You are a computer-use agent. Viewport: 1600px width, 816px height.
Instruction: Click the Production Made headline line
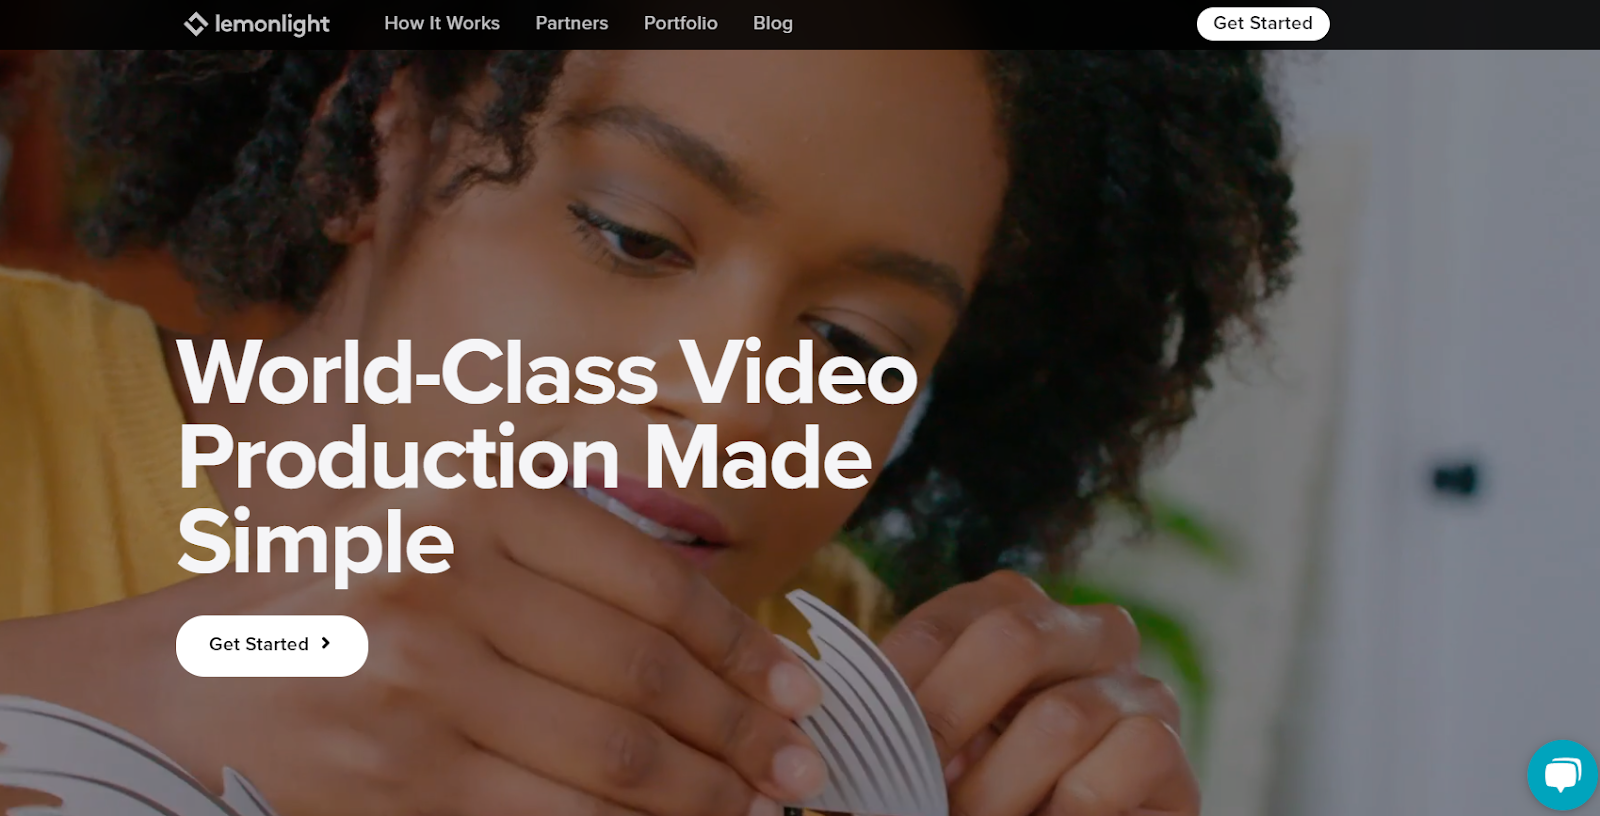(x=525, y=457)
